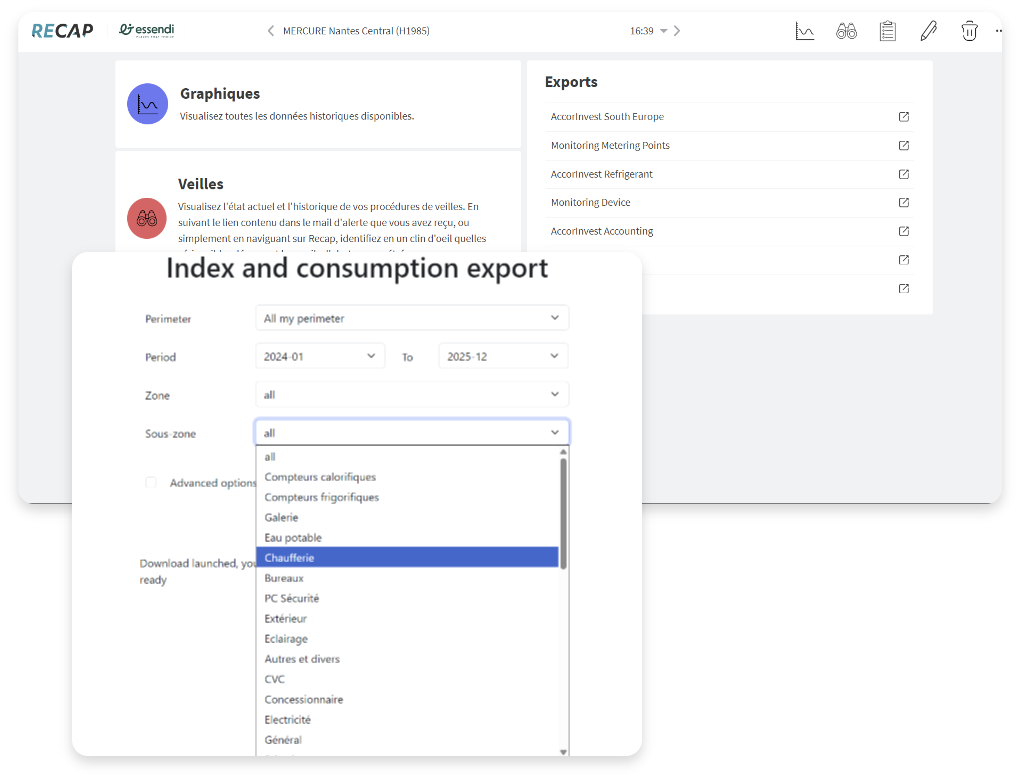
Task: Open the Zone dropdown
Action: point(411,395)
